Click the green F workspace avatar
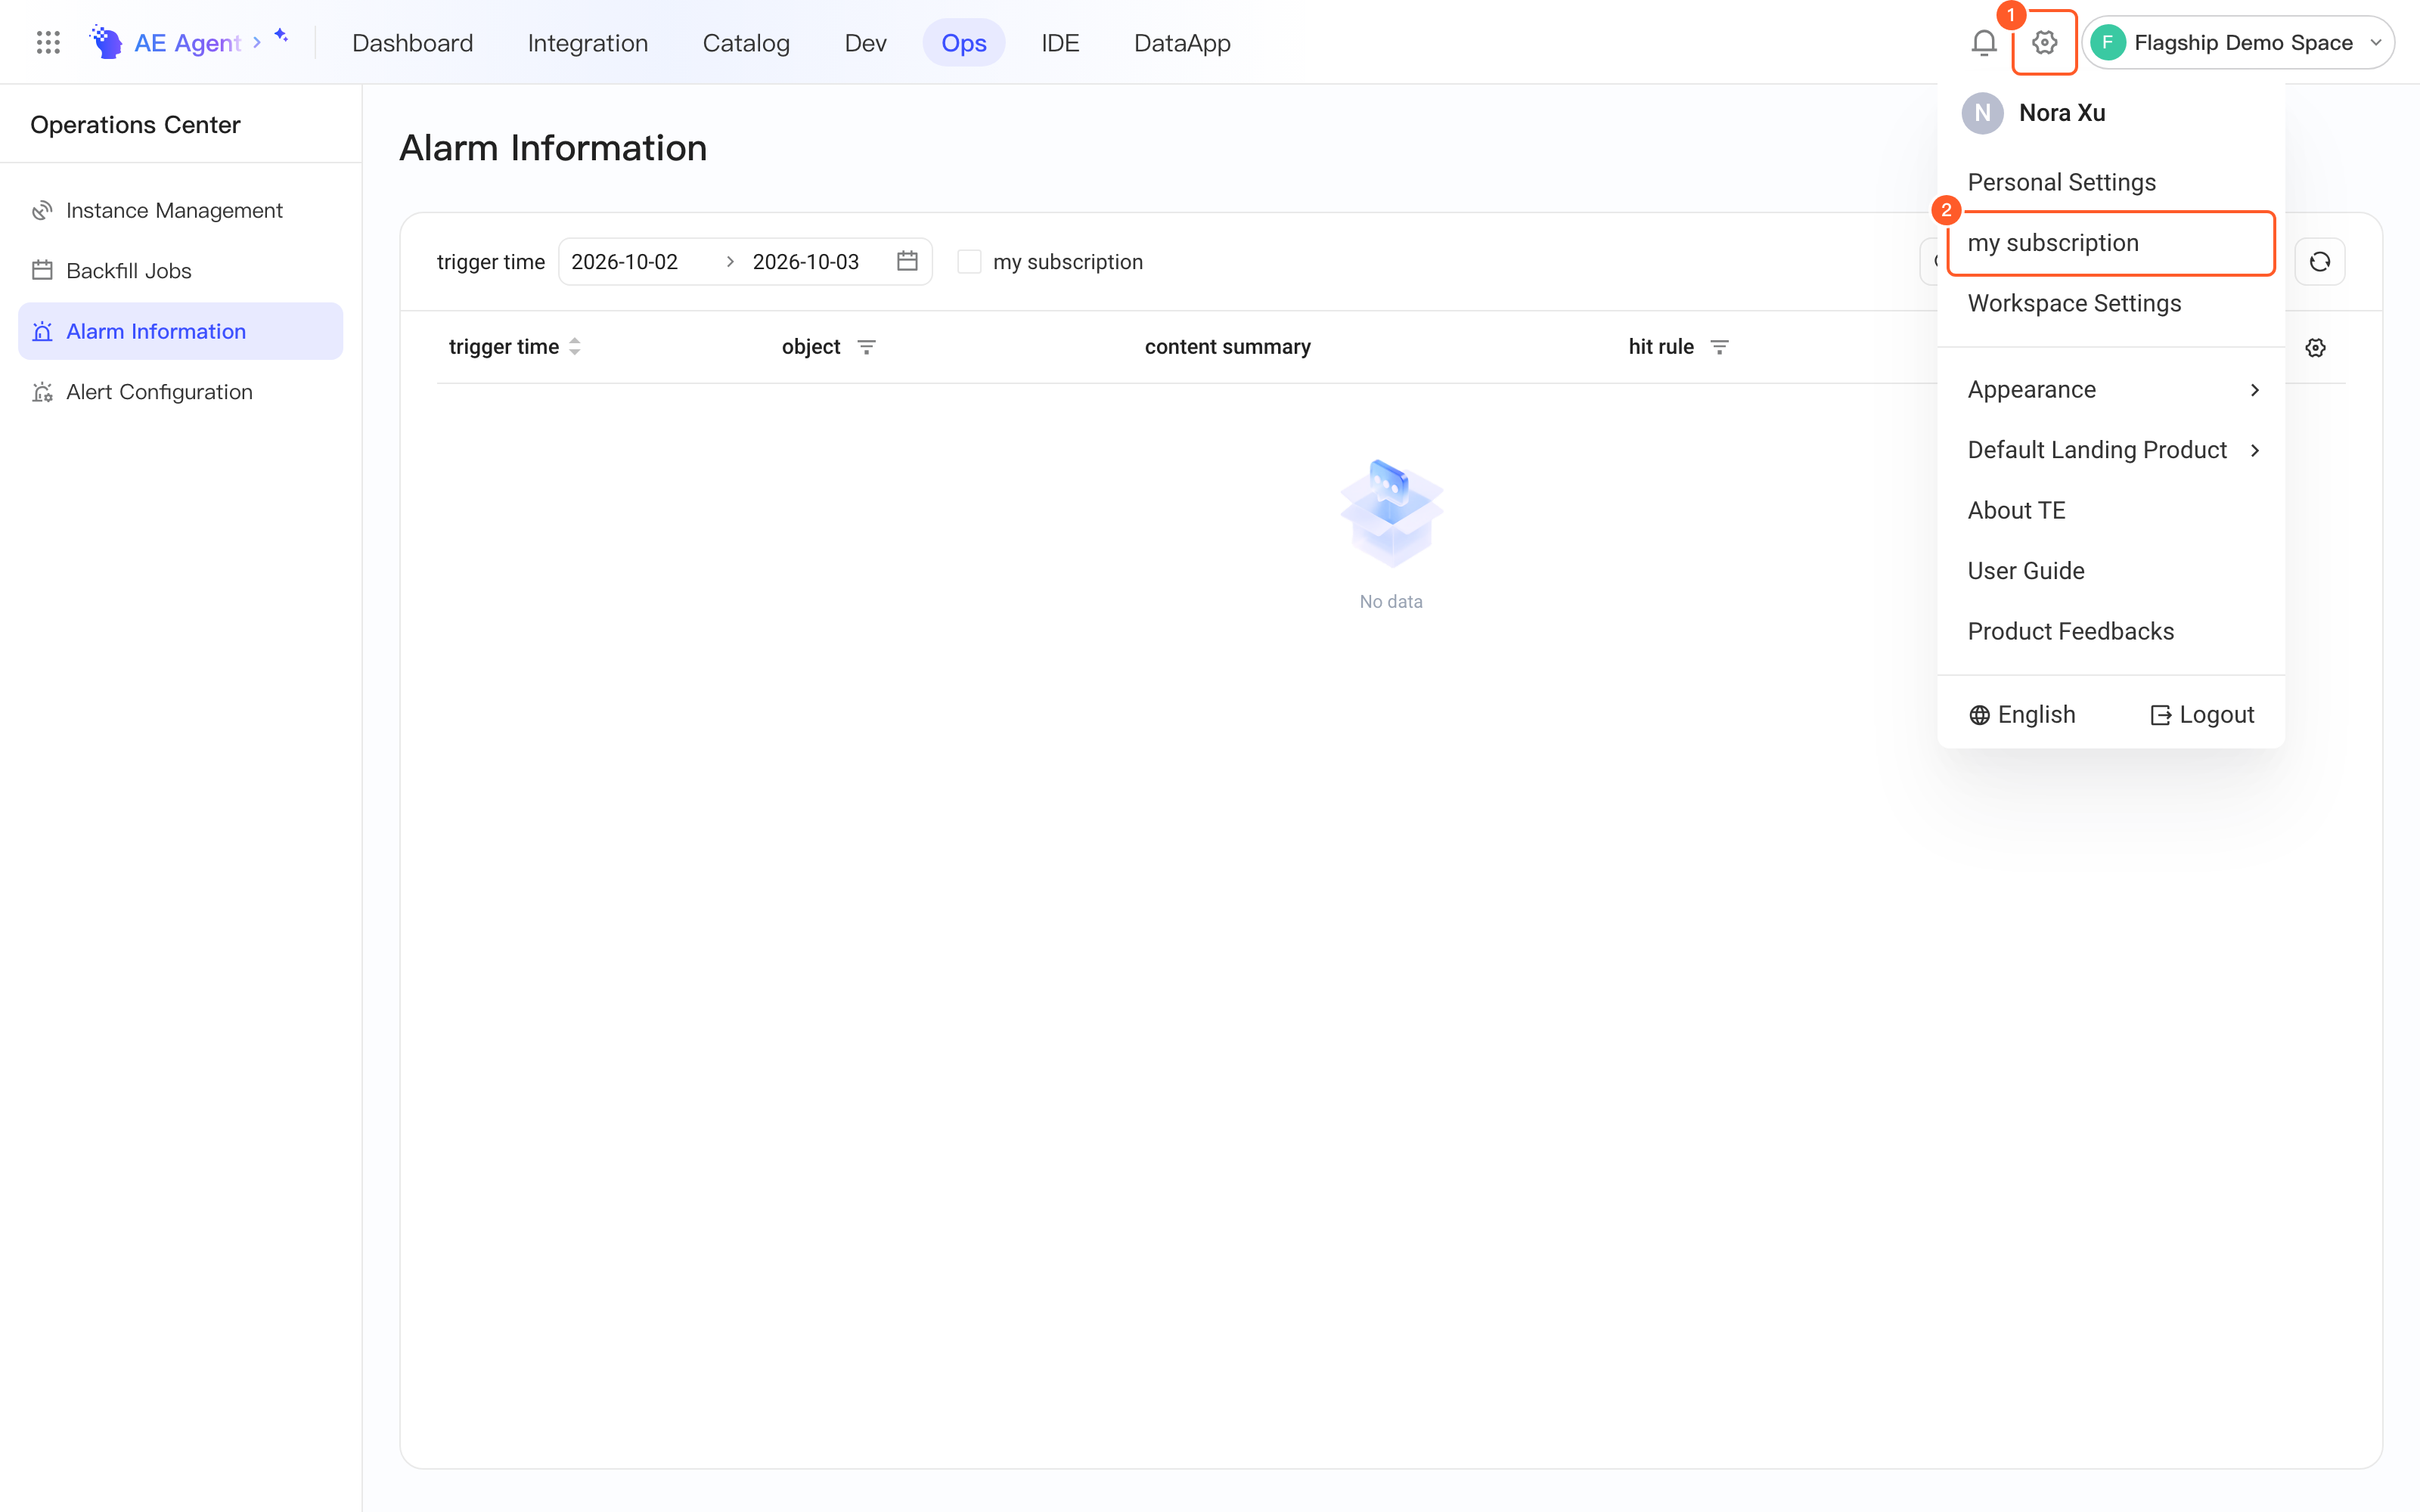 pos(2108,42)
